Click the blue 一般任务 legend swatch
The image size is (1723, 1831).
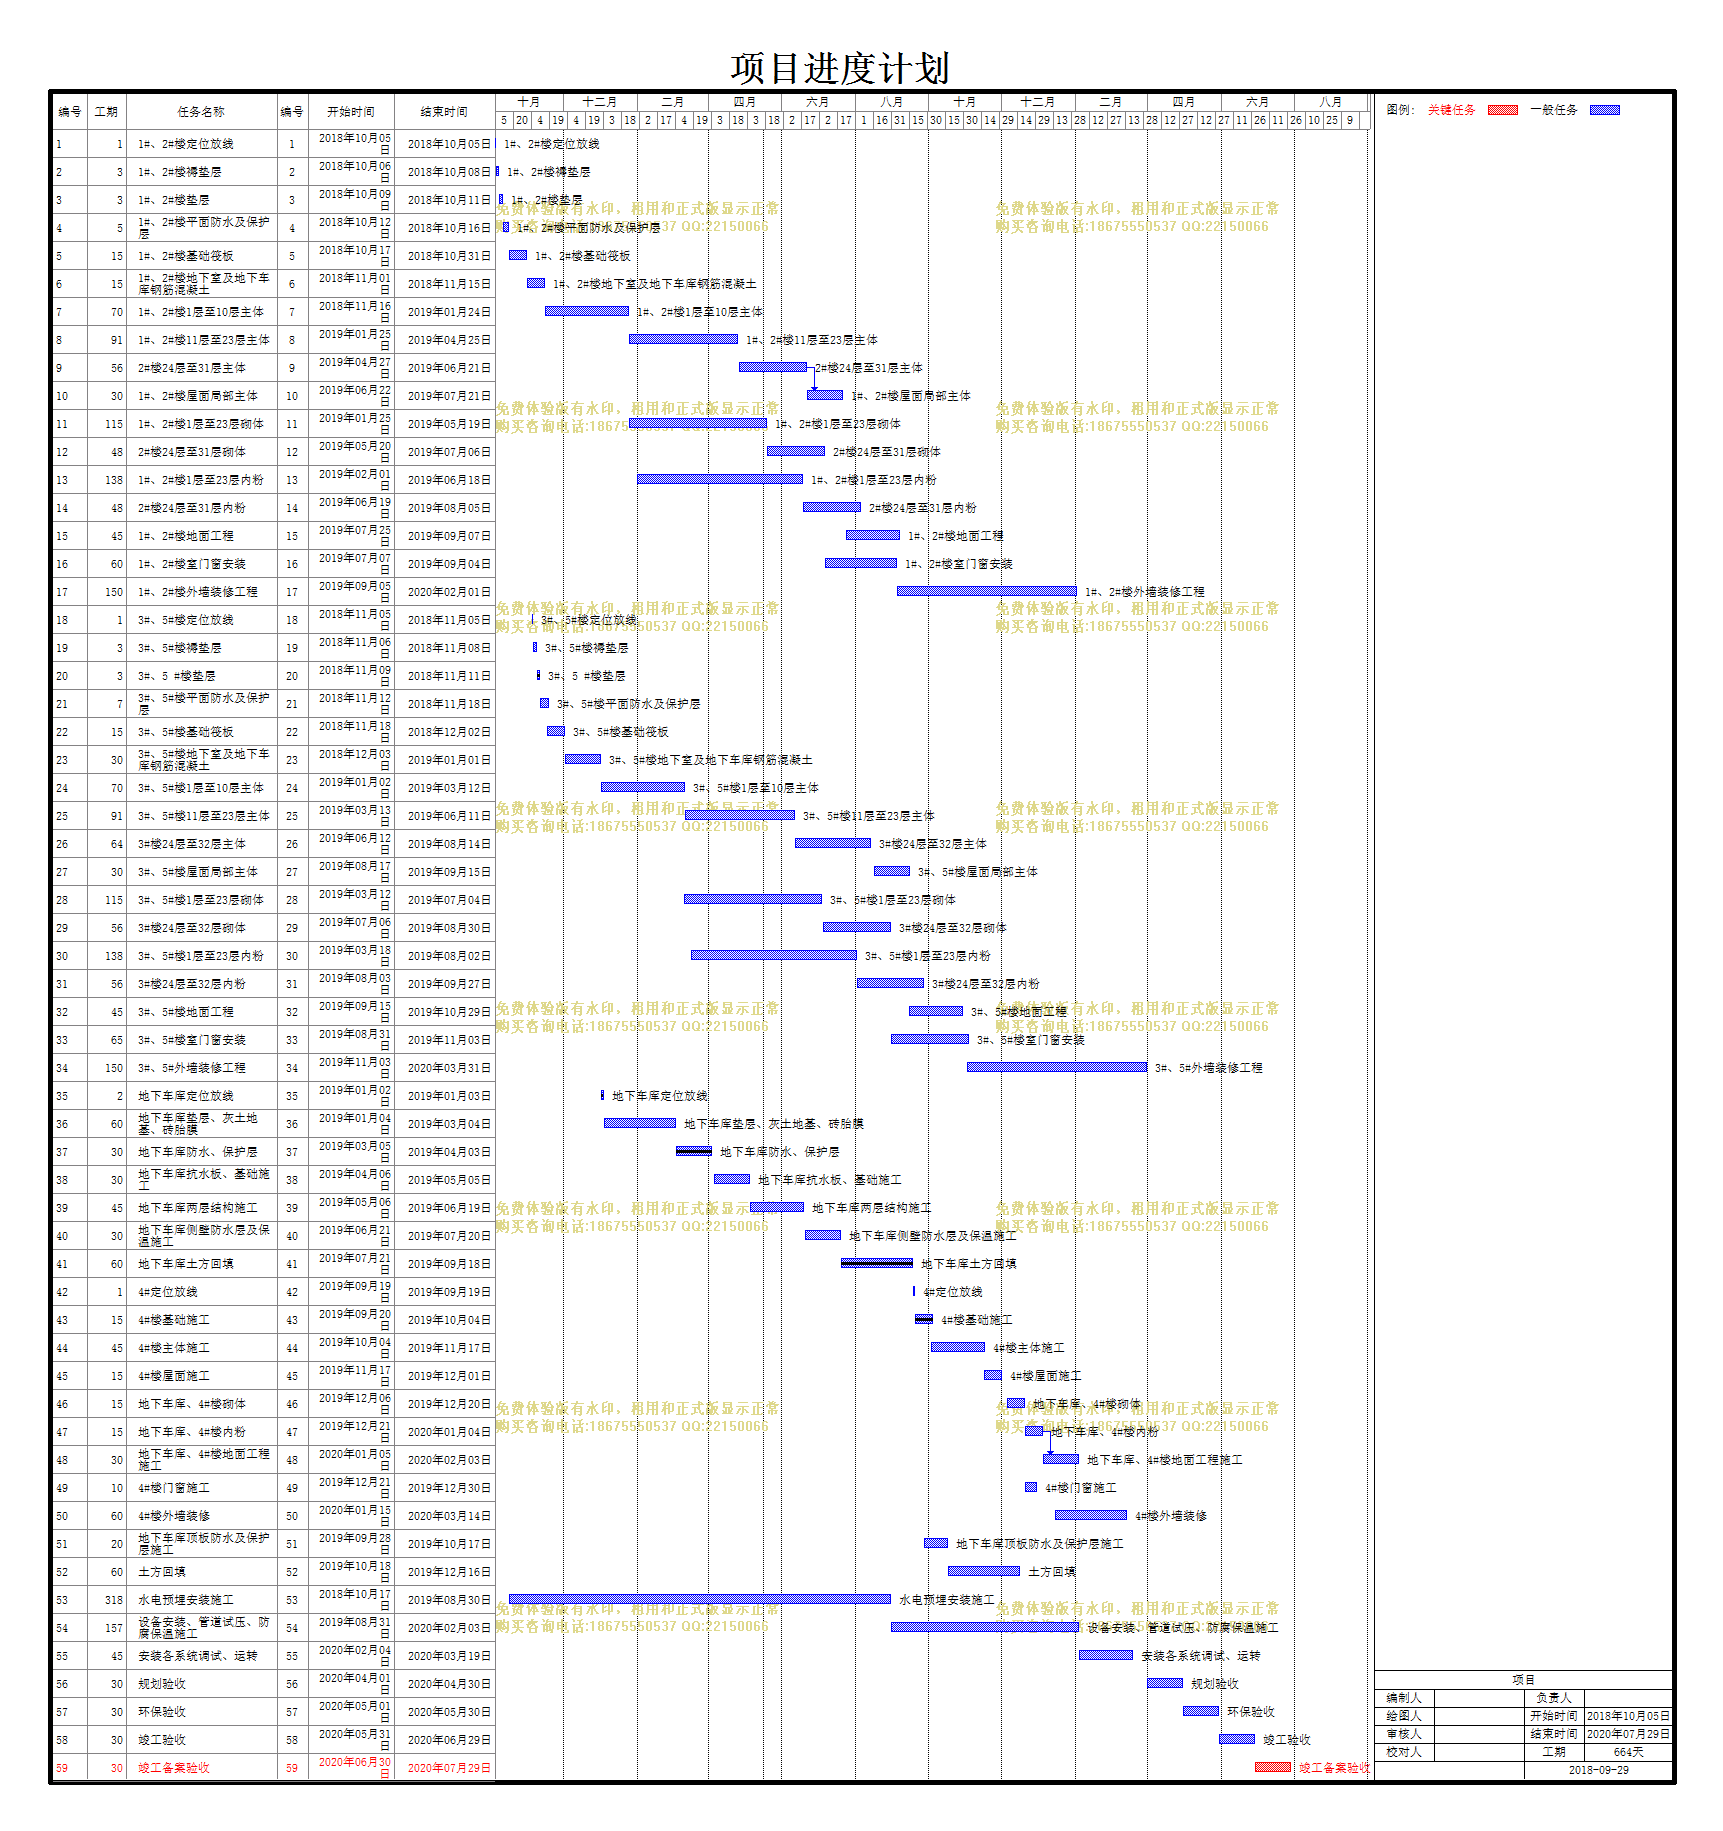click(x=1604, y=110)
